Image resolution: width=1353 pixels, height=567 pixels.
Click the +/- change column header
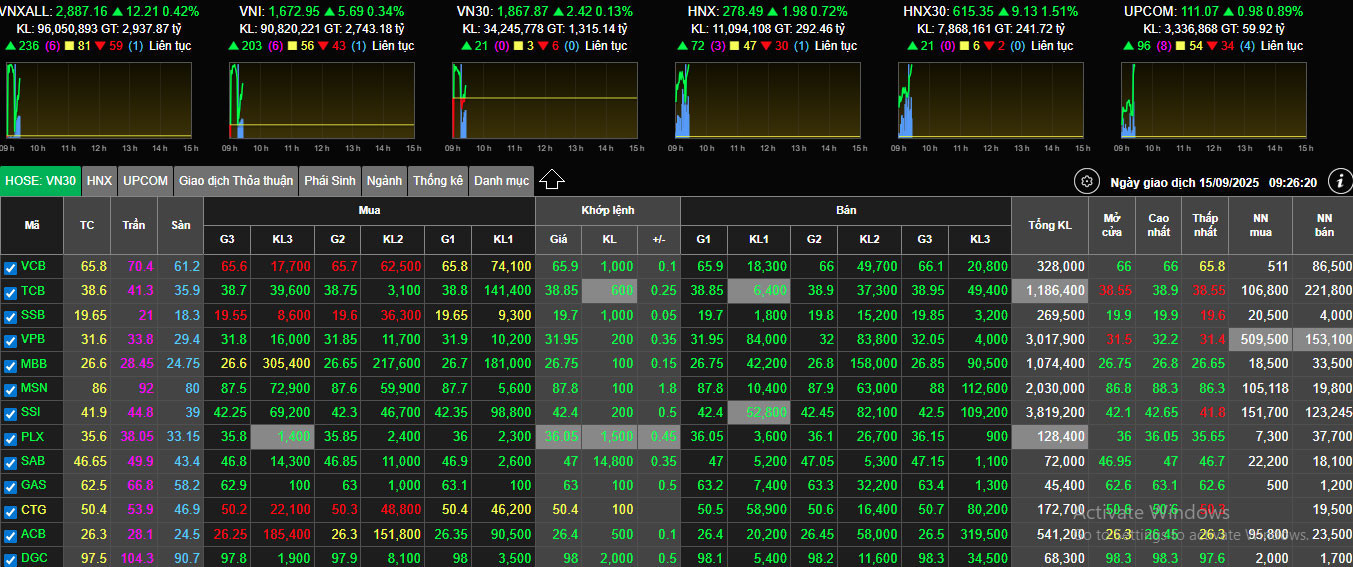(x=658, y=240)
